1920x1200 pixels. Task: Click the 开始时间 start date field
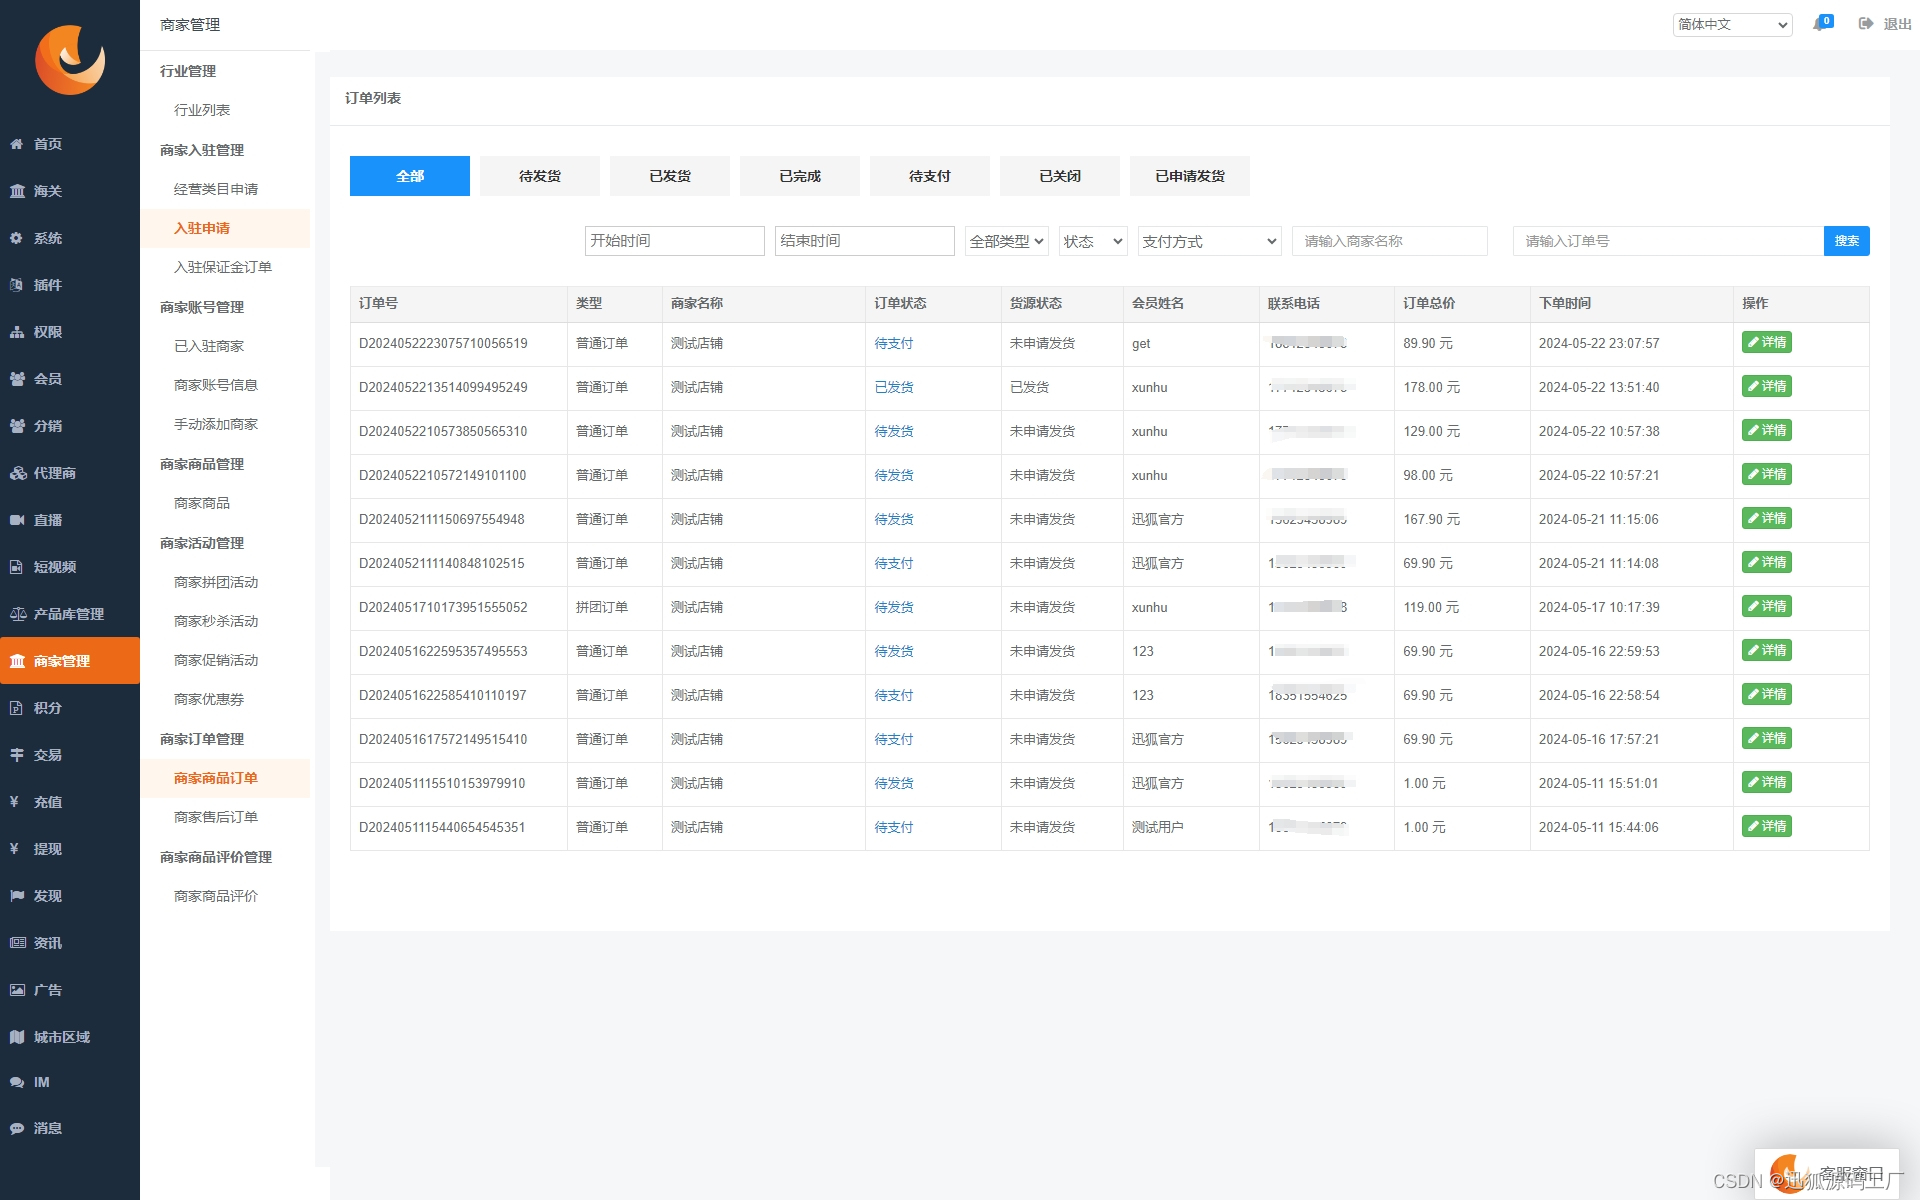[674, 241]
